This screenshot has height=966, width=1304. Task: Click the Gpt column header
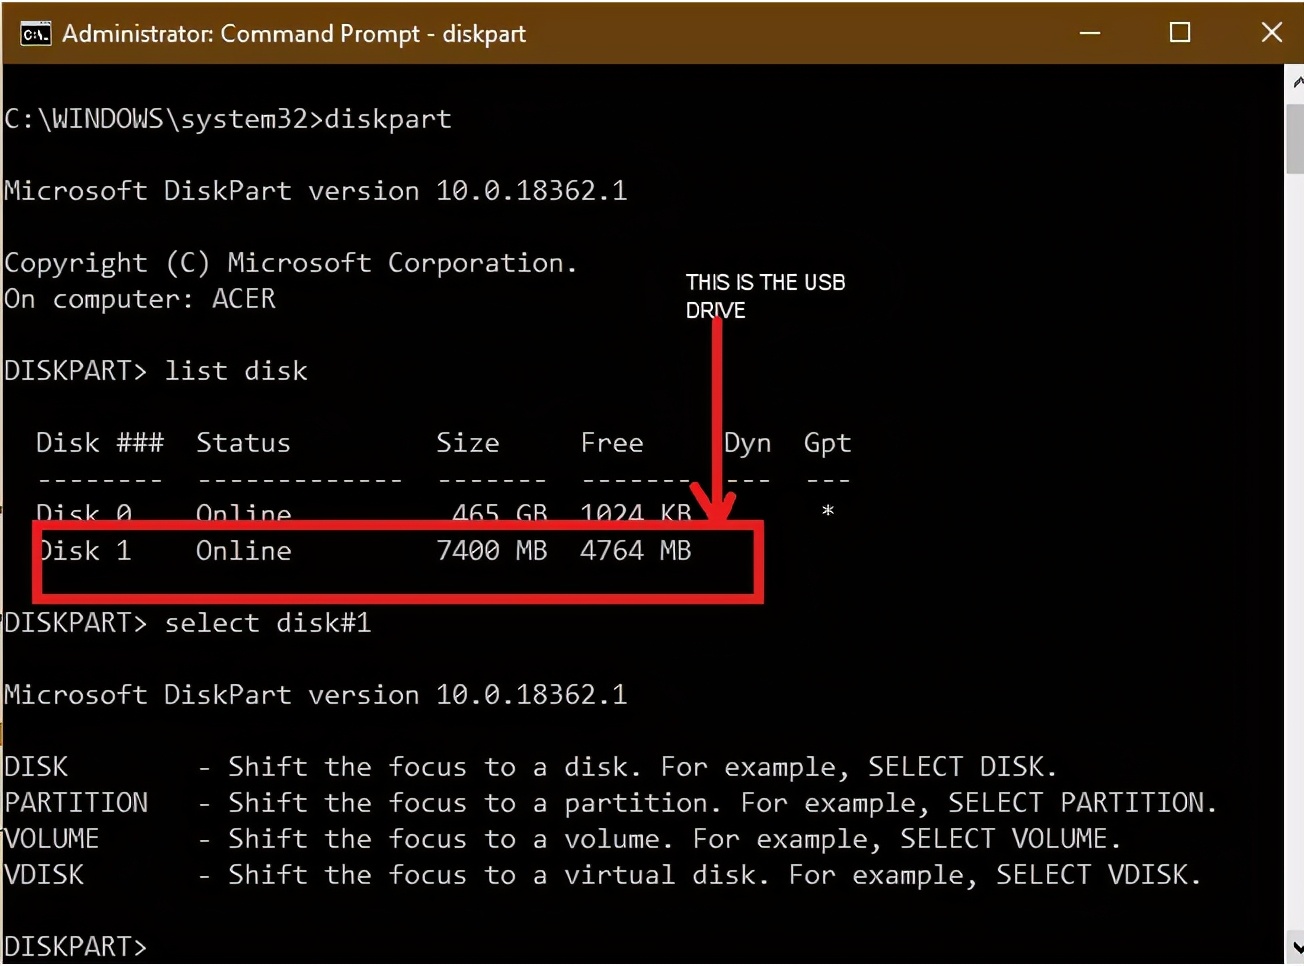[x=827, y=443]
